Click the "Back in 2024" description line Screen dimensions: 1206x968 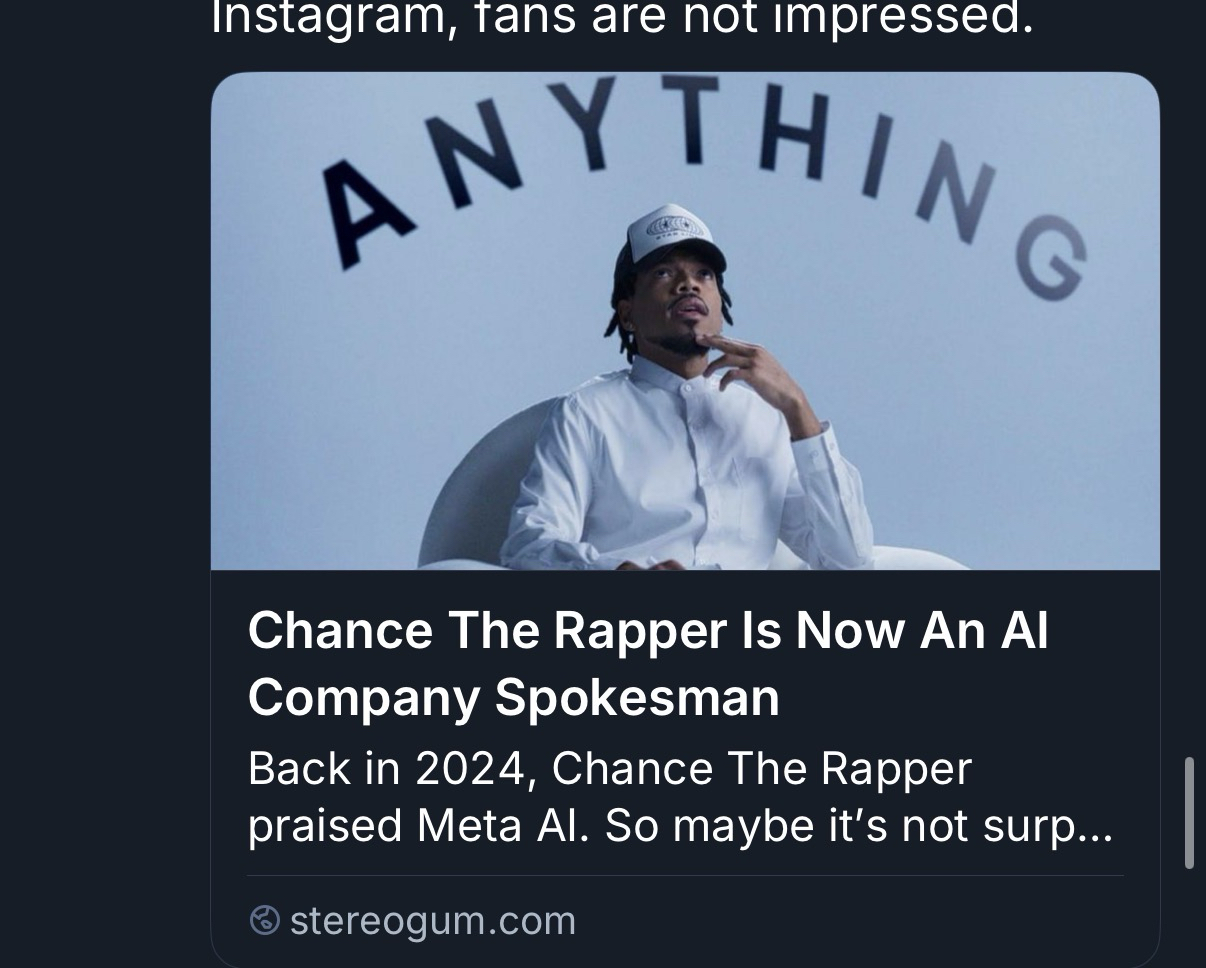click(609, 769)
